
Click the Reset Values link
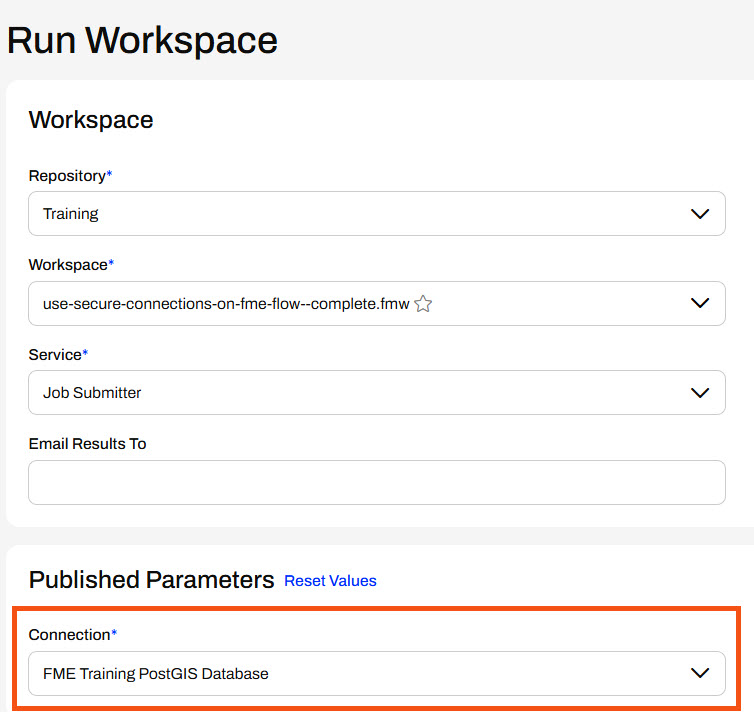point(330,581)
